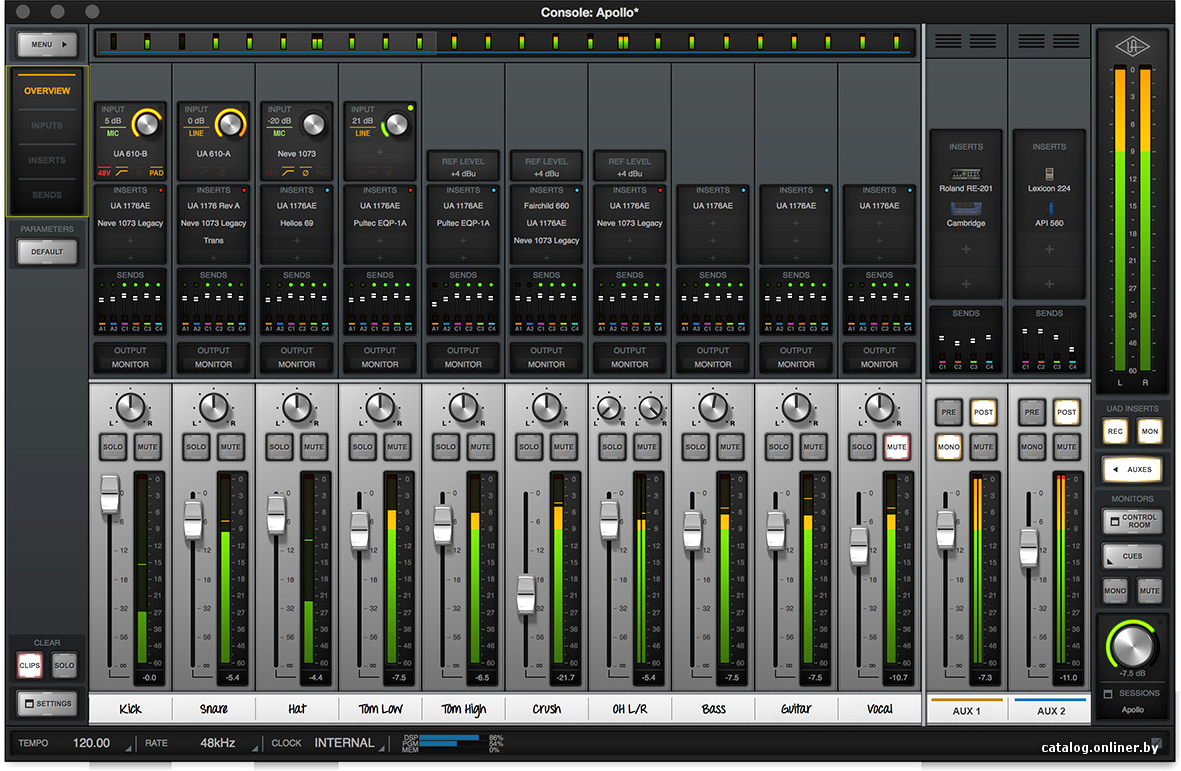This screenshot has width=1181, height=771.
Task: Mute the Snare channel
Action: point(230,446)
